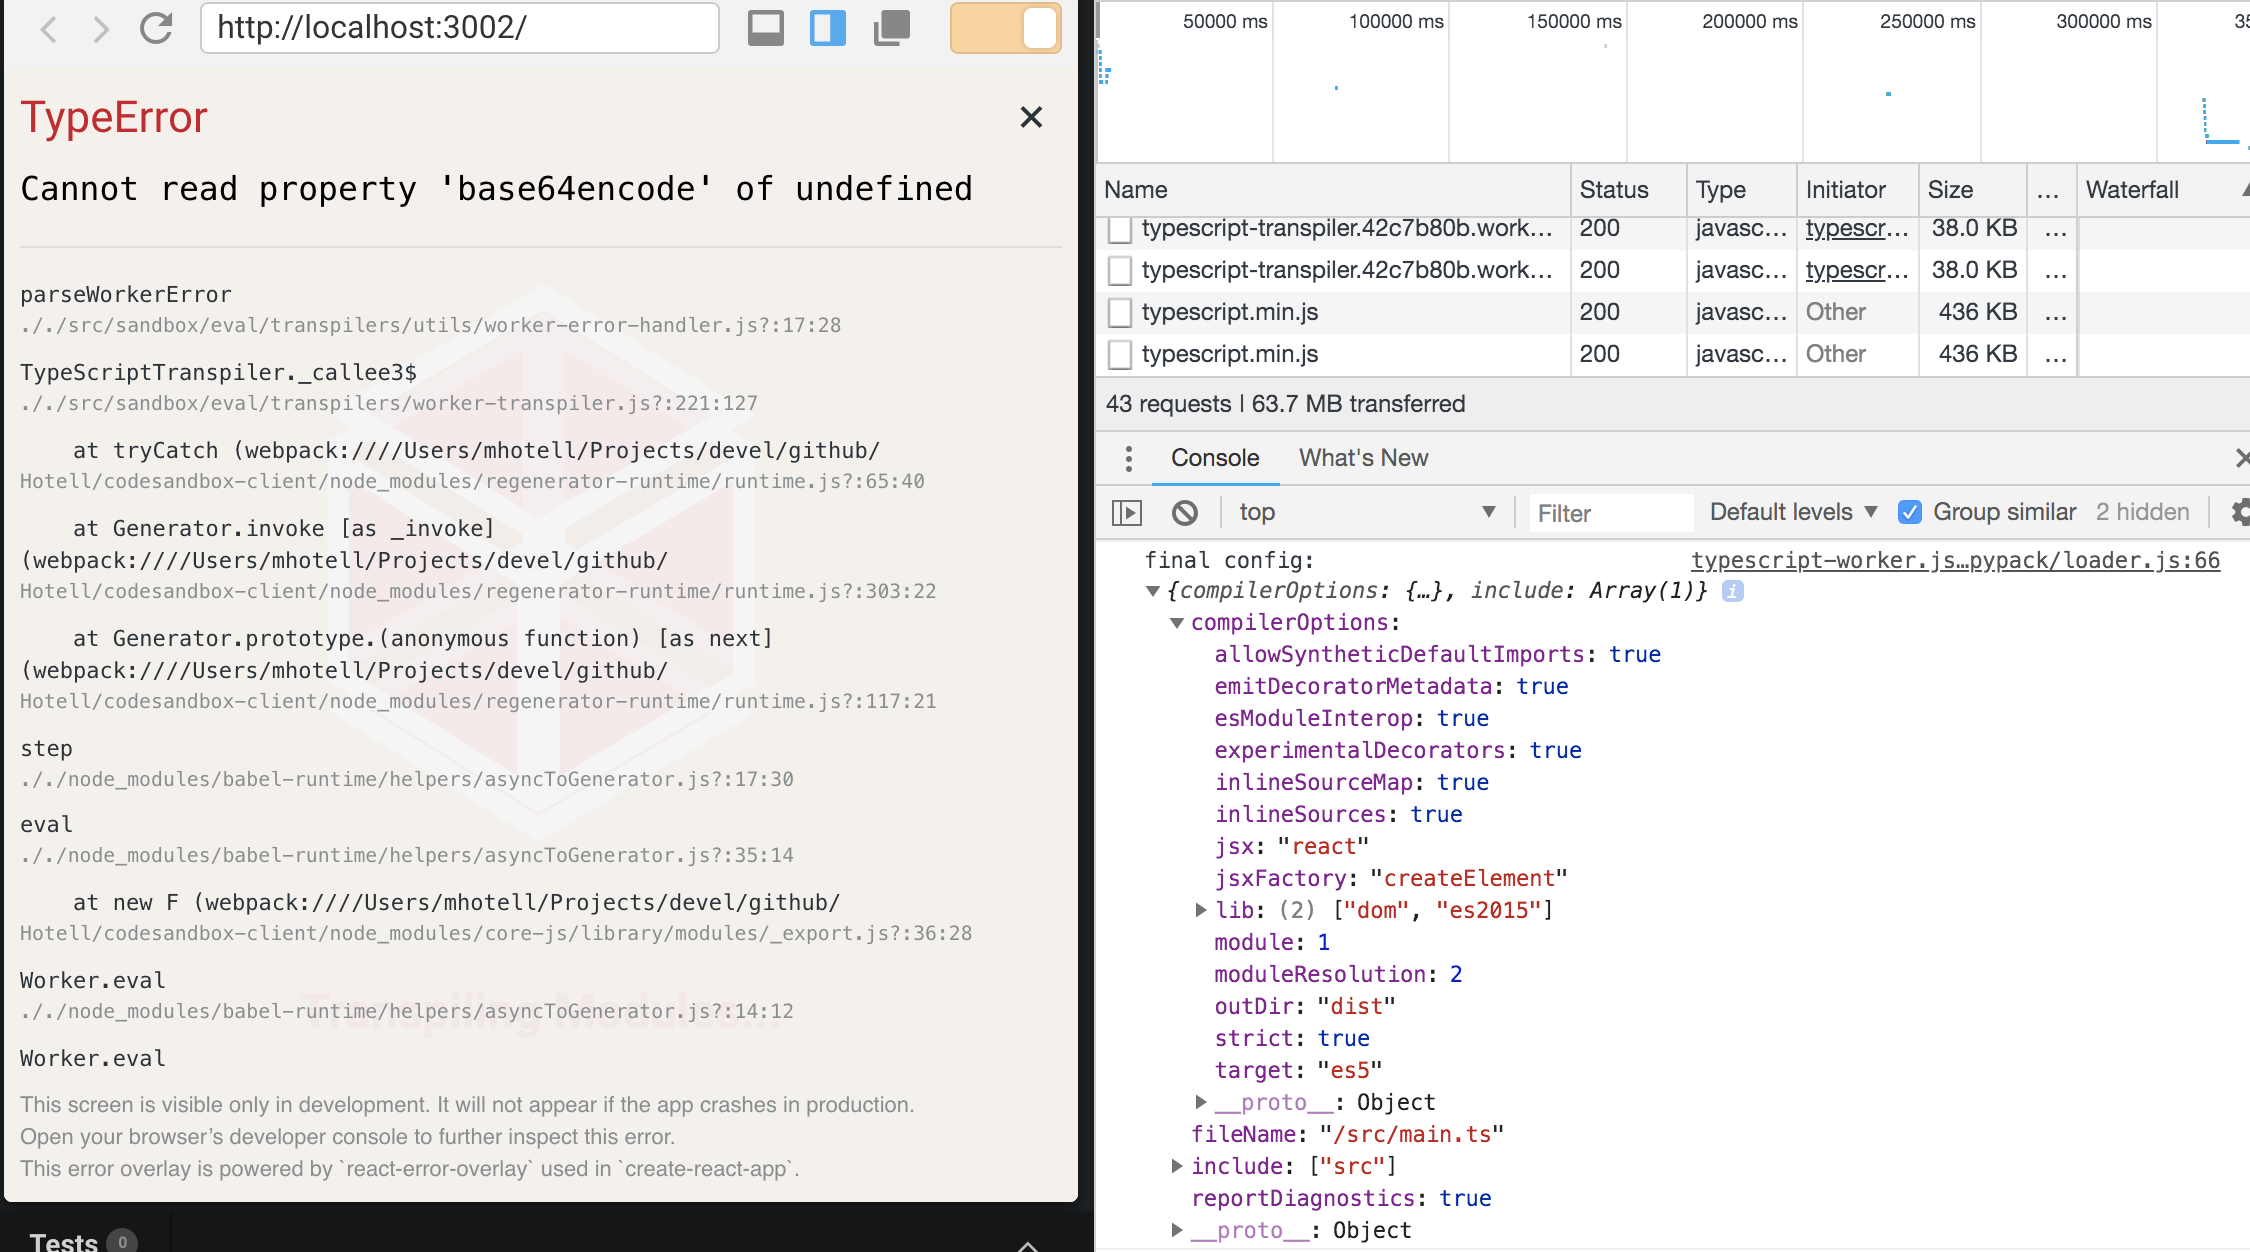
Task: Expand the include array entry
Action: click(x=1177, y=1166)
